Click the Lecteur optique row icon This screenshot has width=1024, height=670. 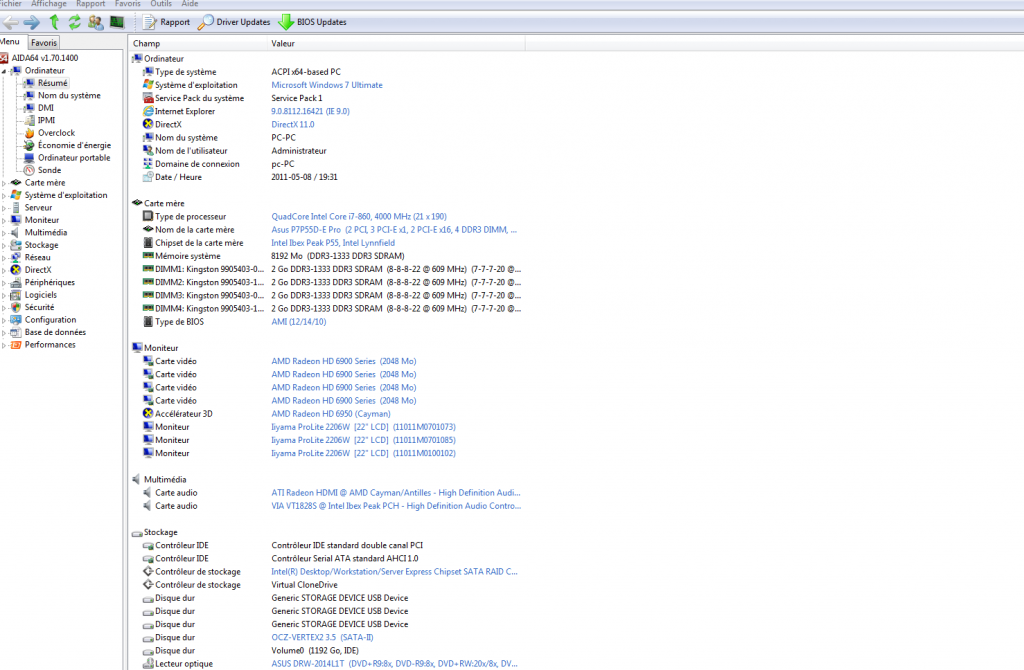(148, 663)
